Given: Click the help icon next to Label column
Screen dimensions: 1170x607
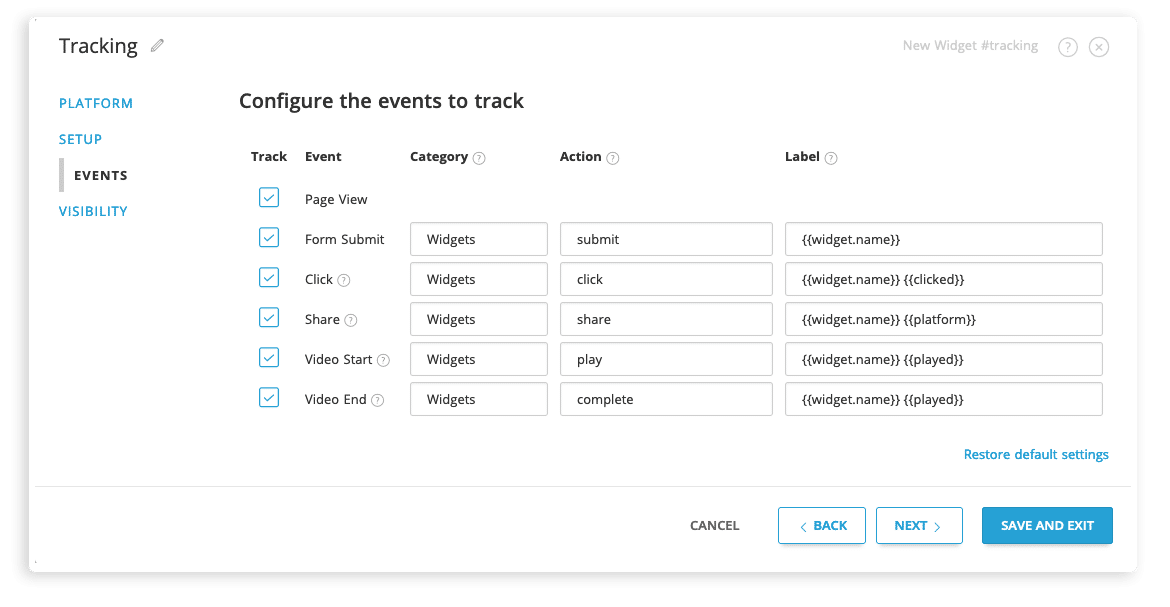Looking at the screenshot, I should pos(831,158).
